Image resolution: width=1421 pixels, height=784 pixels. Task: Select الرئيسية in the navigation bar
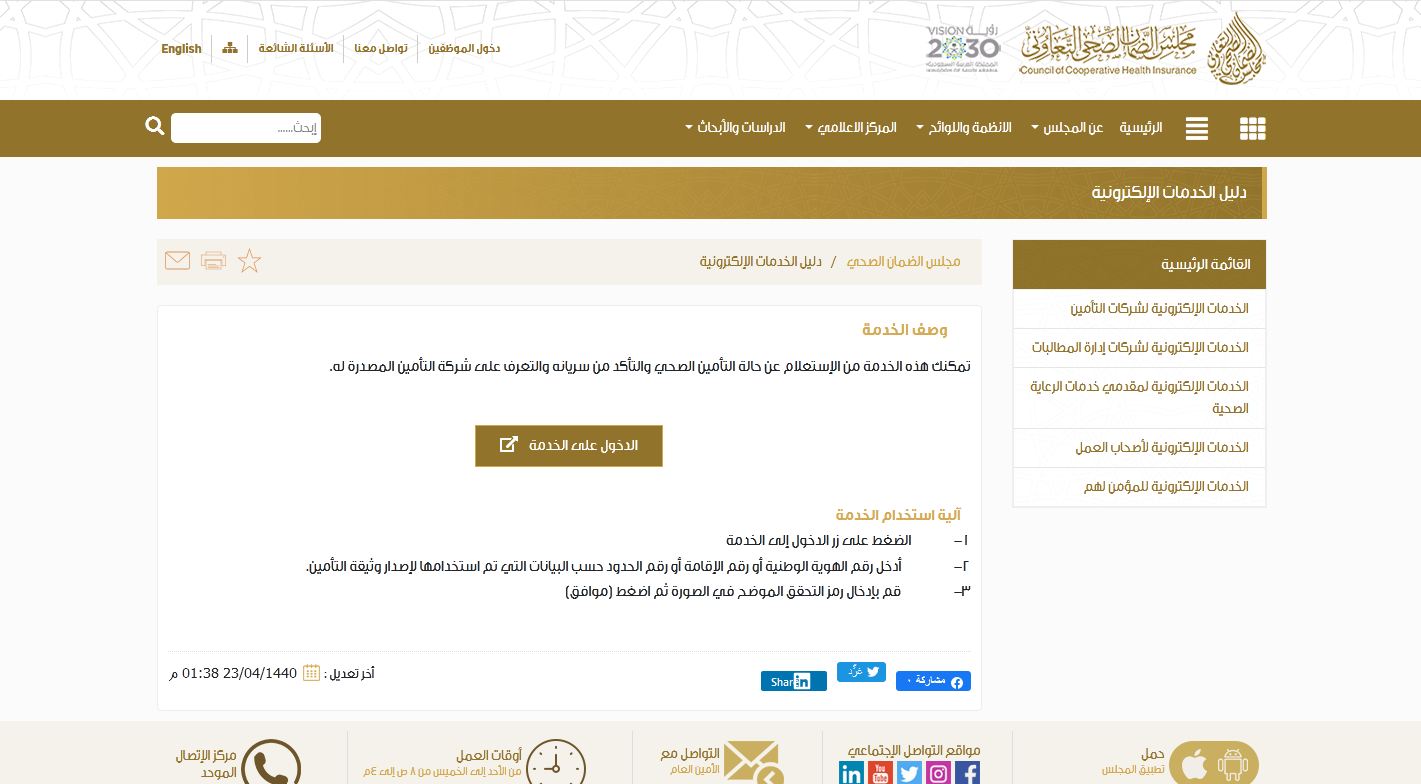click(x=1141, y=128)
